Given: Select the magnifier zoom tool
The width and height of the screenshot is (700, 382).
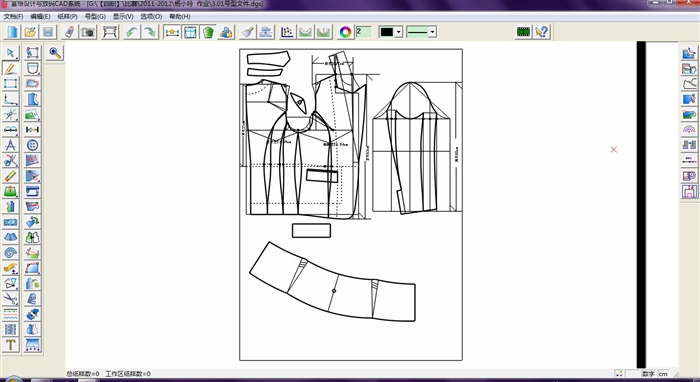Looking at the screenshot, I should tap(55, 53).
